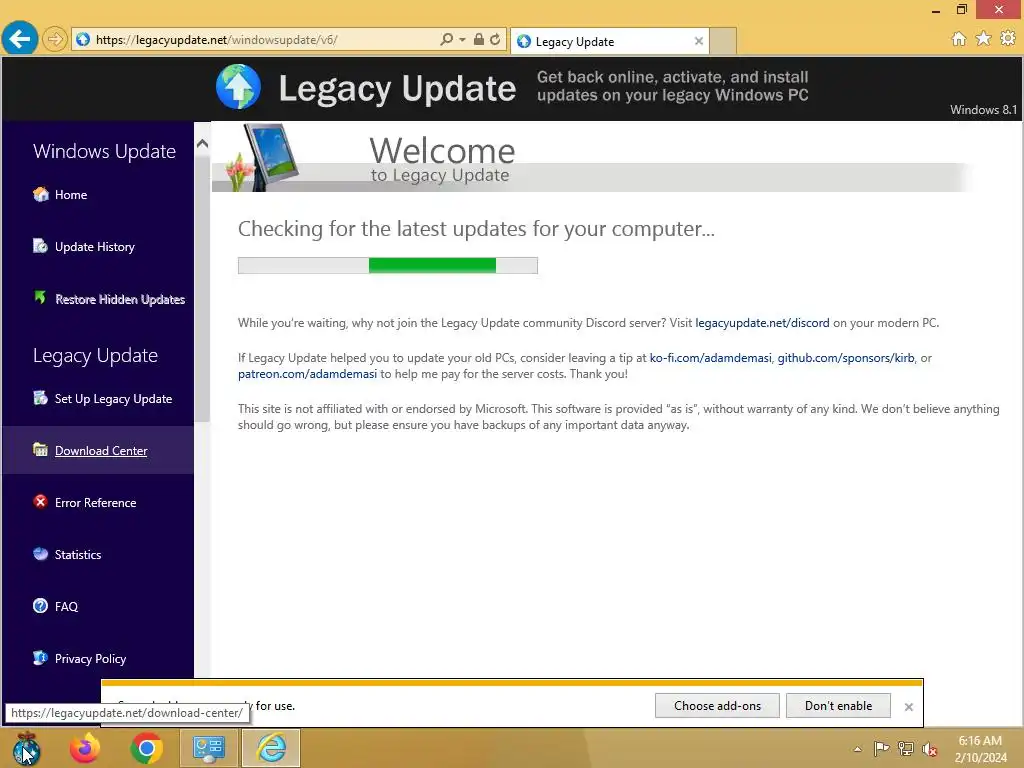The height and width of the screenshot is (768, 1024).
Task: Open the Control Panel taskbar icon
Action: (208, 748)
